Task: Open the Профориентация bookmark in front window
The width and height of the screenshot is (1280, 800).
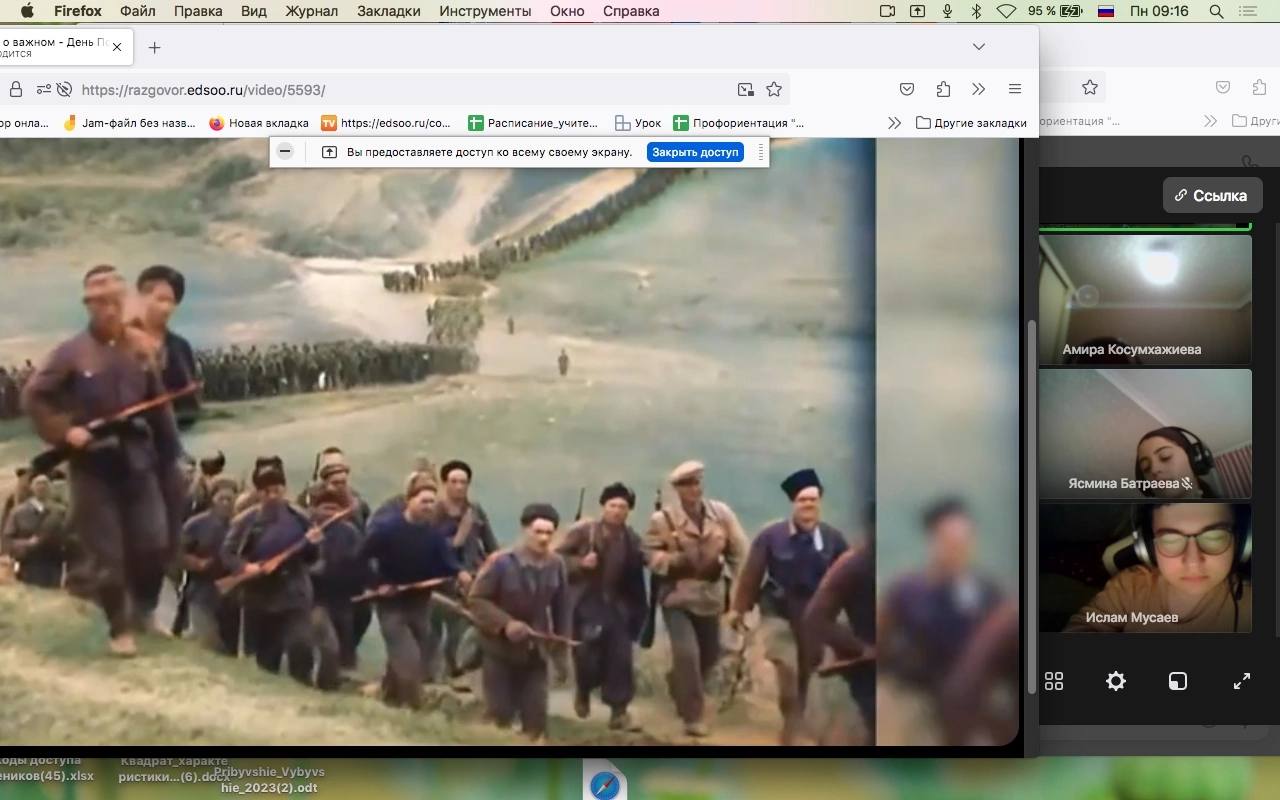Action: pyautogui.click(x=738, y=123)
